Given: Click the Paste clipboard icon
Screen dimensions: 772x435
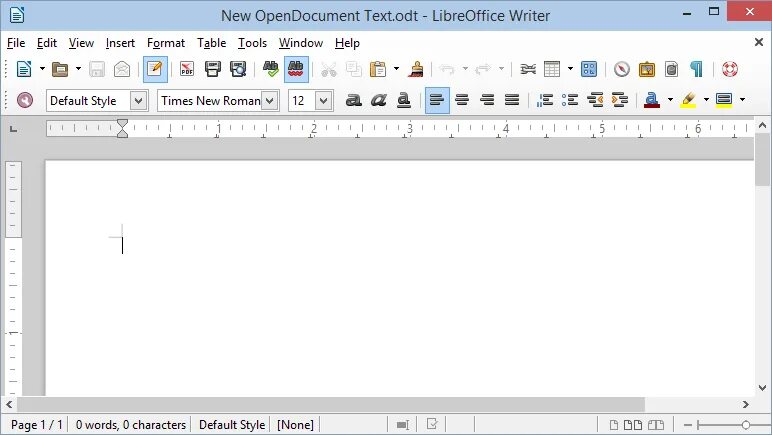Looking at the screenshot, I should (x=378, y=69).
